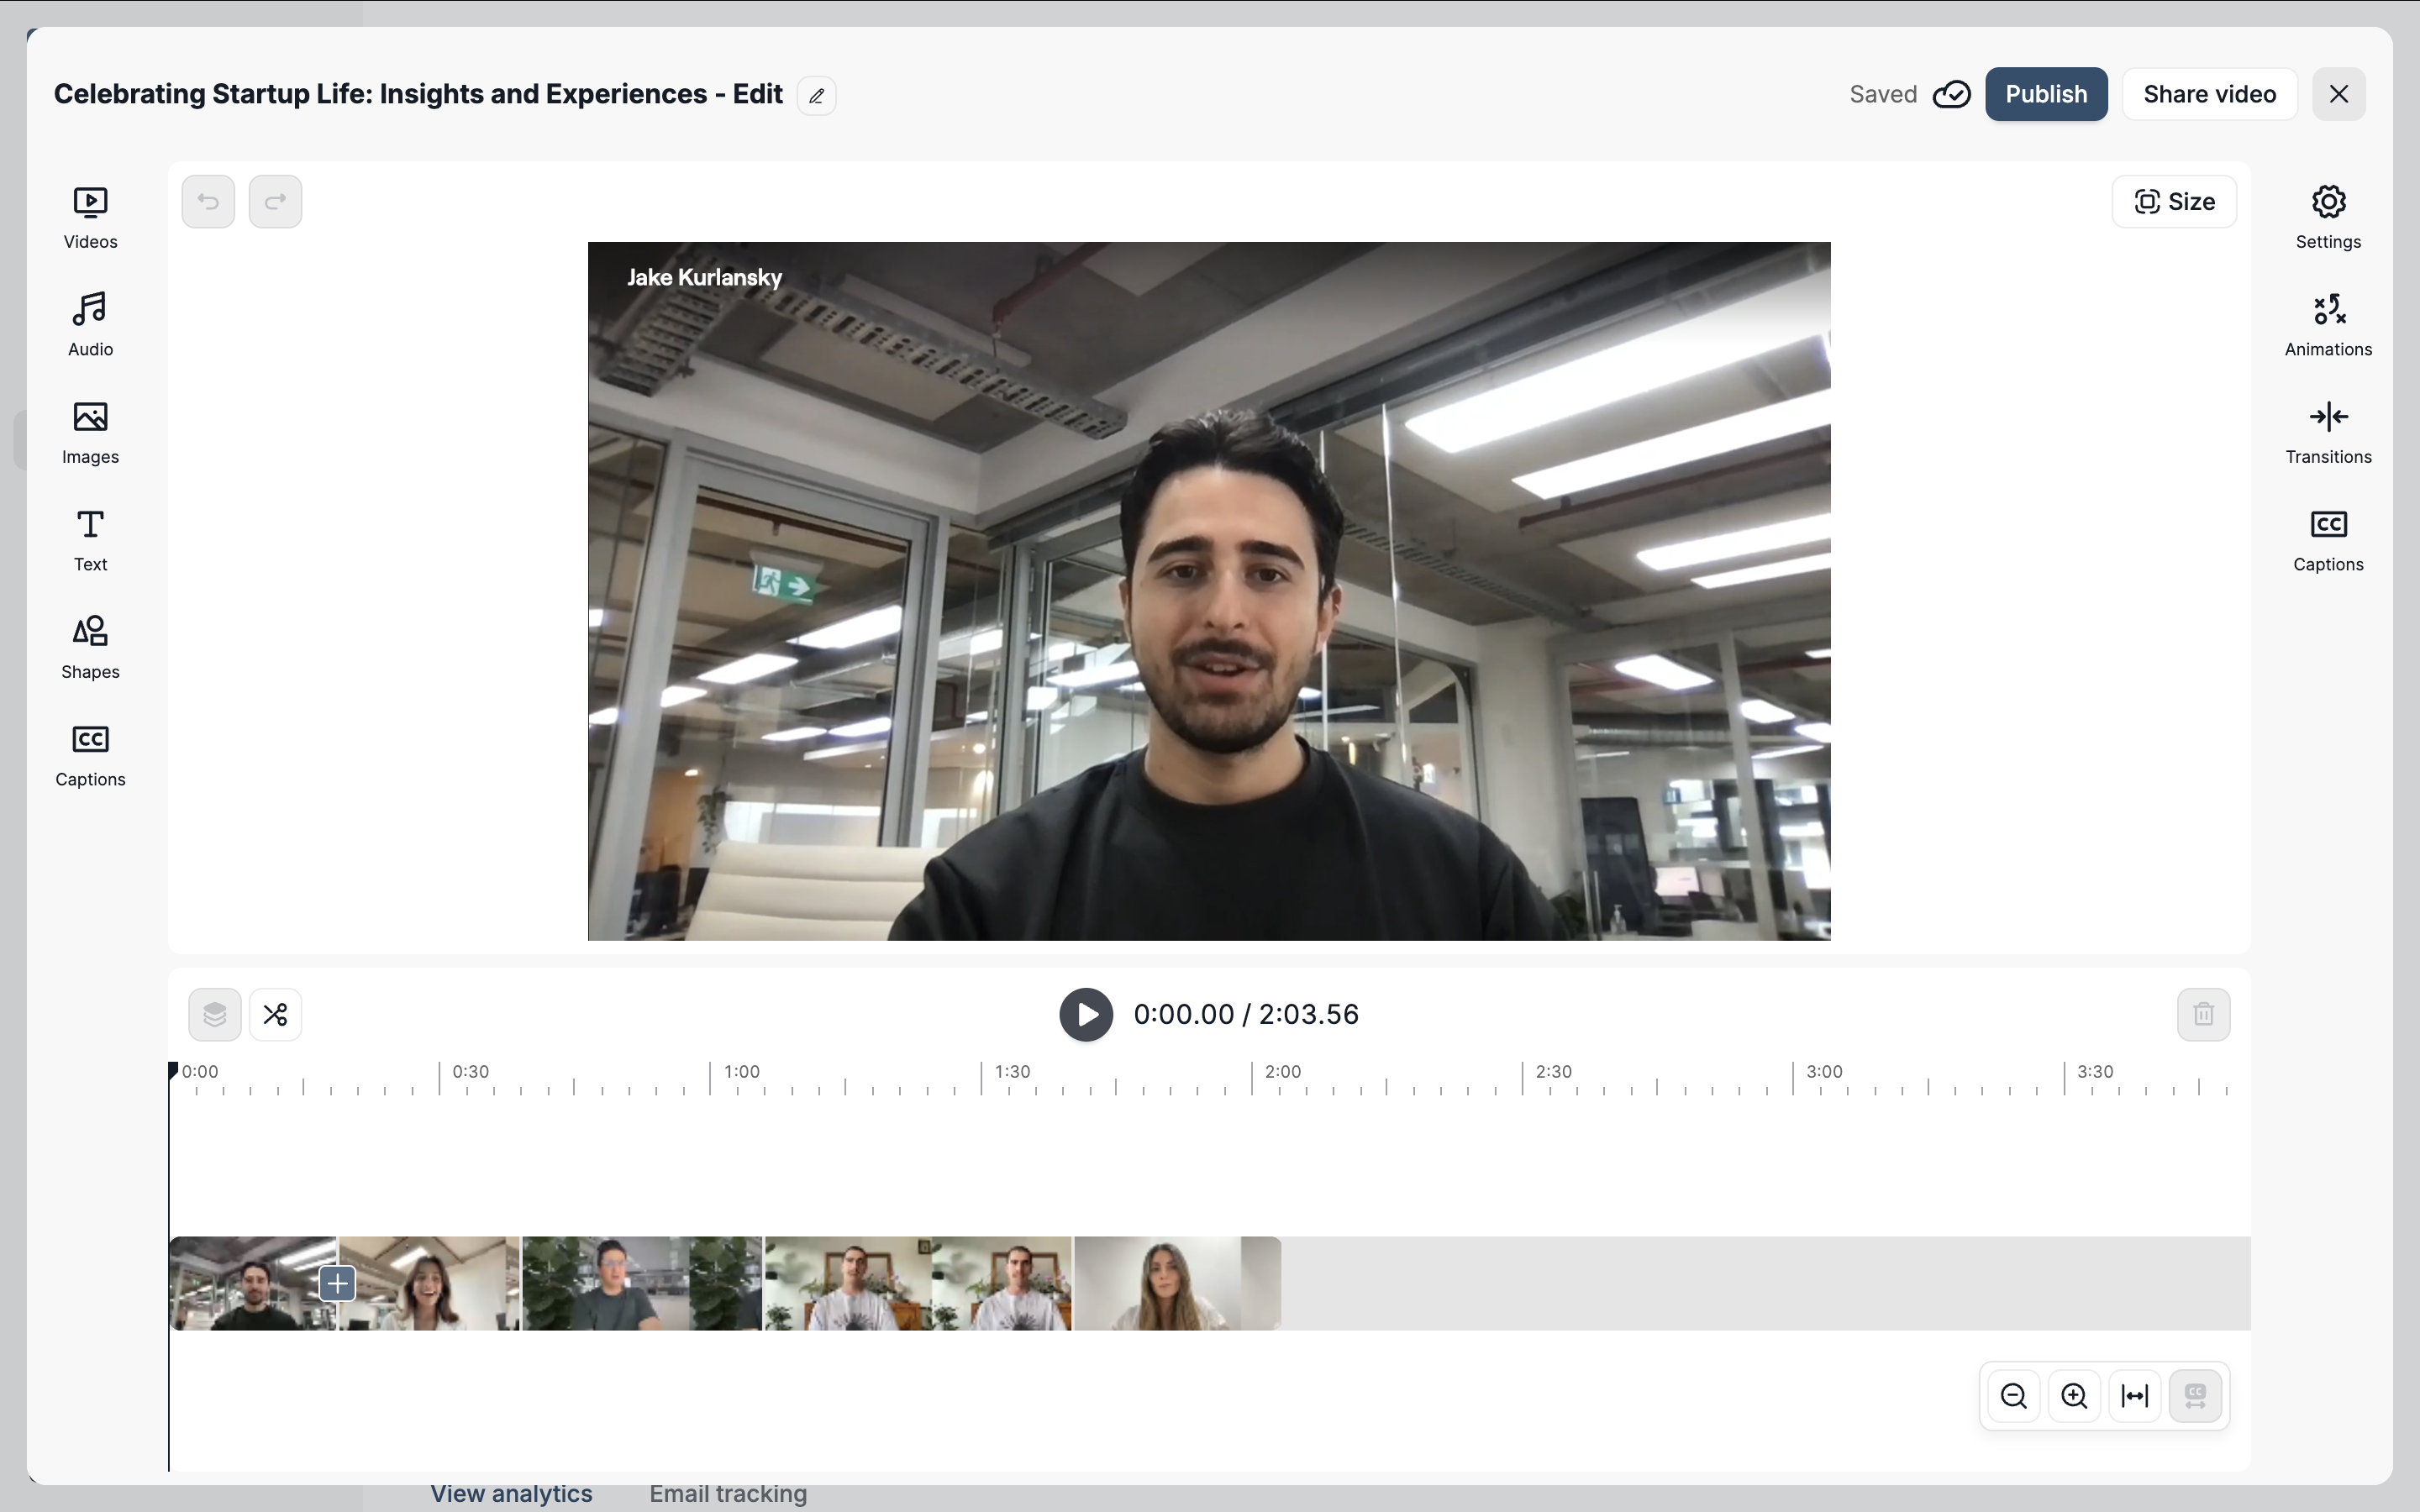Open the Size options
This screenshot has height=1512, width=2420.
point(2174,202)
